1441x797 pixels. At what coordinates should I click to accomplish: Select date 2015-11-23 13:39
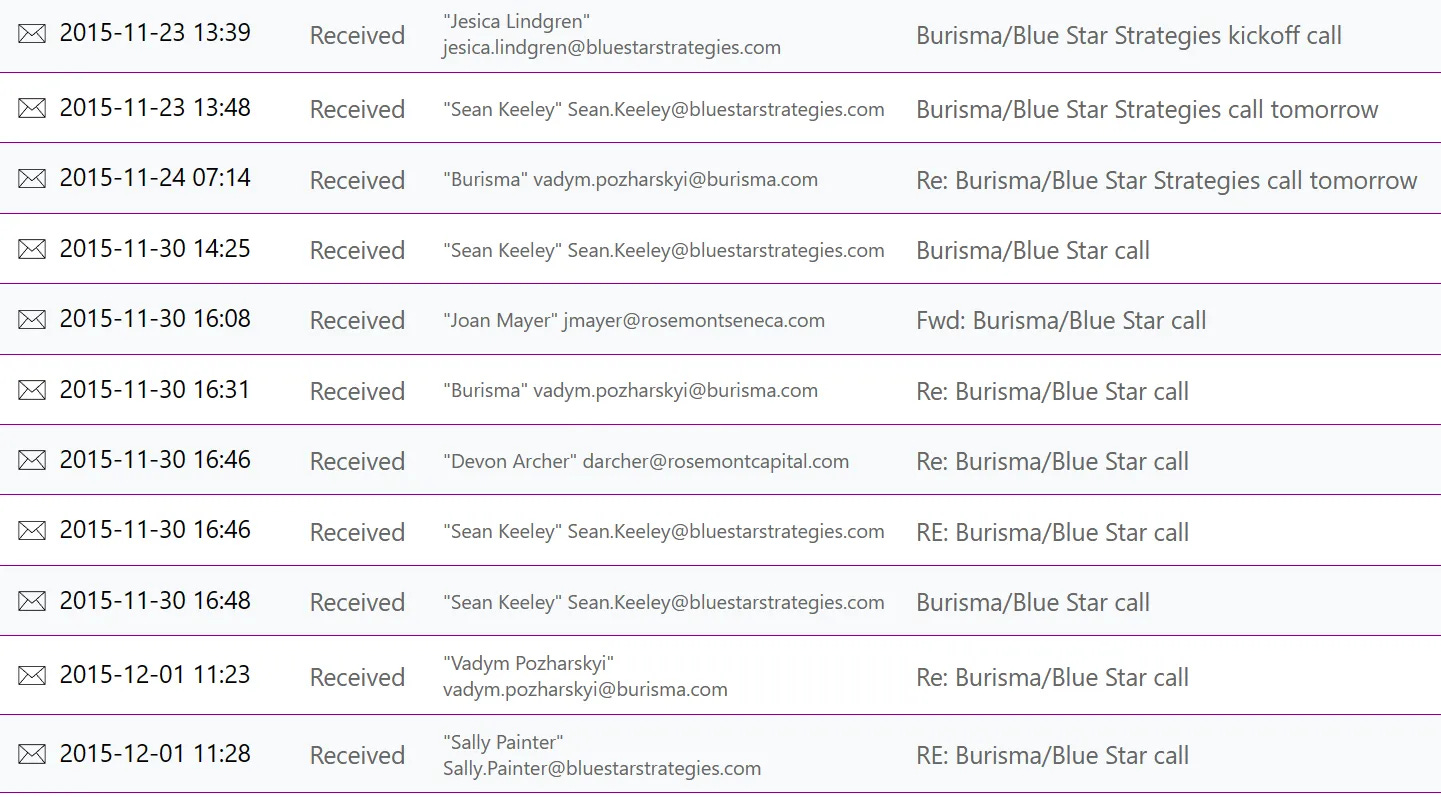[155, 33]
